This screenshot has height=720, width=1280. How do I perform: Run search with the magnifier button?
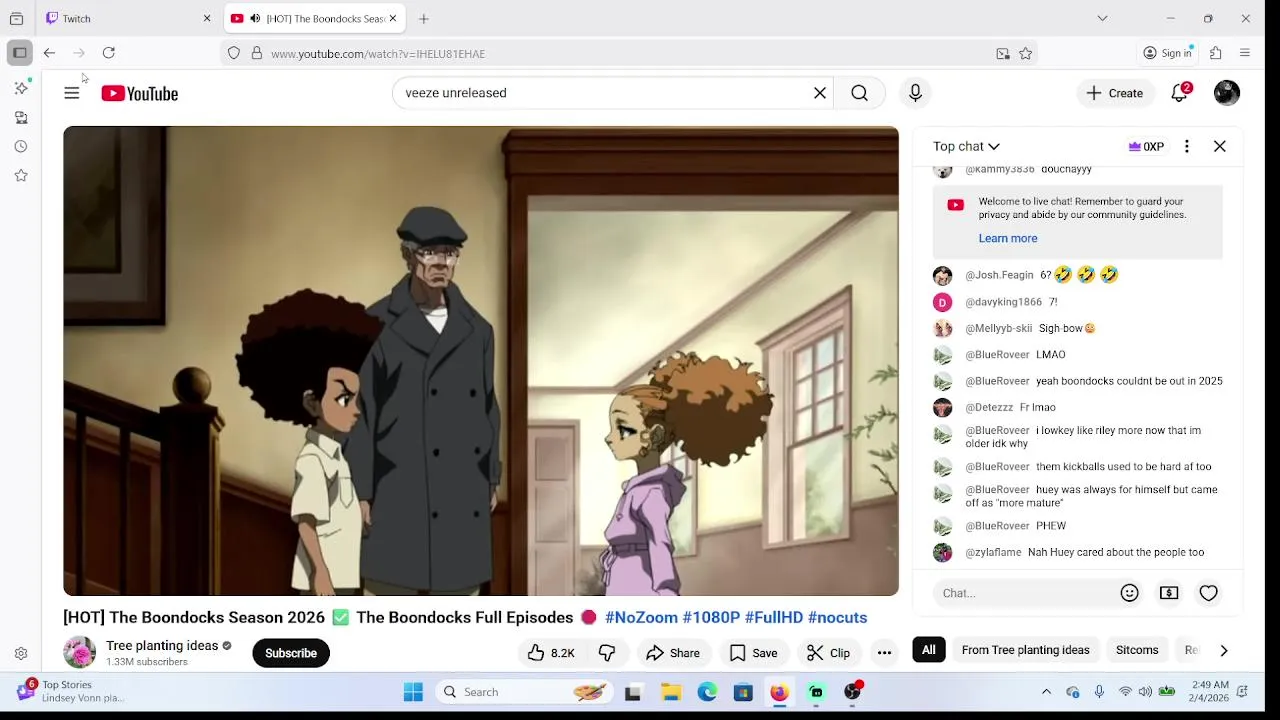[x=859, y=93]
